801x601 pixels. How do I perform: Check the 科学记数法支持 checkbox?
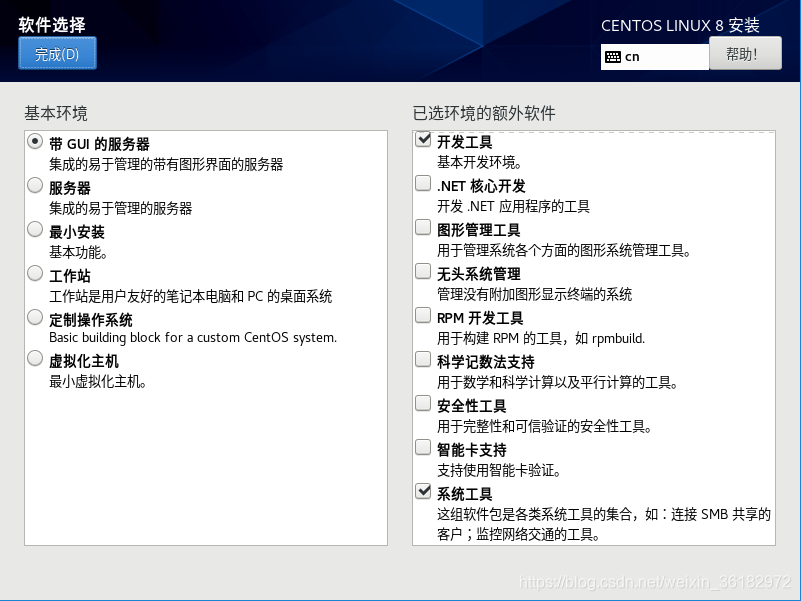423,359
